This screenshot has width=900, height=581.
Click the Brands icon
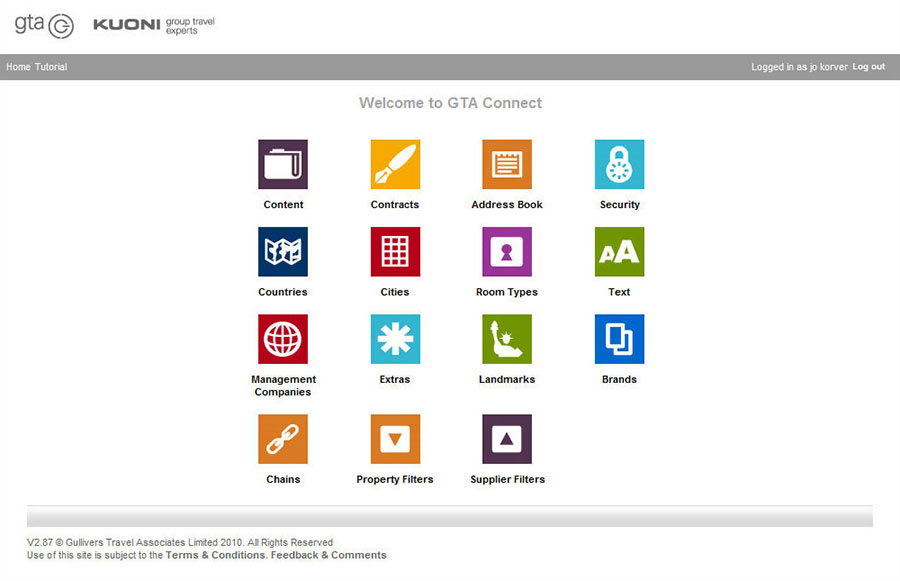pos(619,340)
